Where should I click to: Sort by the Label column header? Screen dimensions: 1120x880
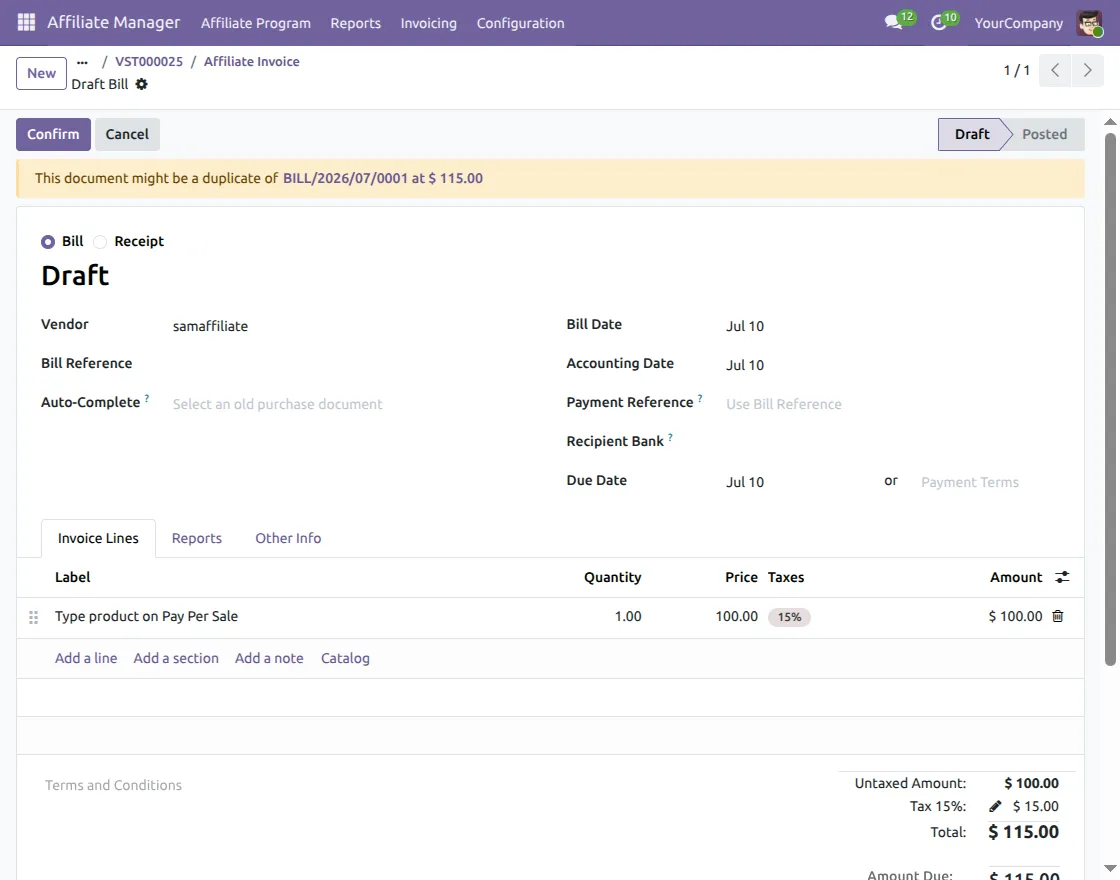coord(73,577)
